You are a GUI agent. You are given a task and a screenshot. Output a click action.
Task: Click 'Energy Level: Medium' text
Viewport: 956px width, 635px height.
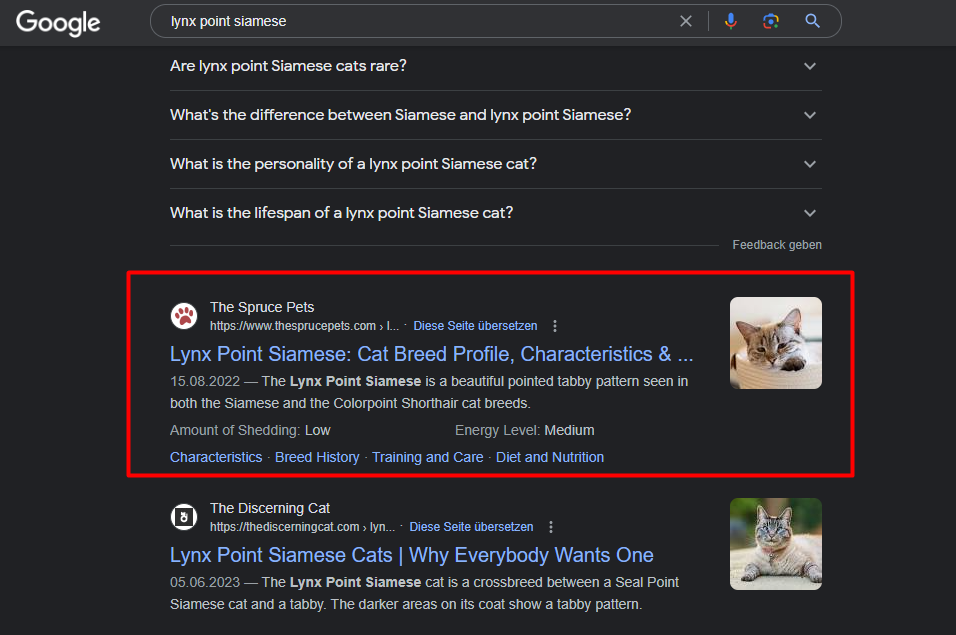pyautogui.click(x=524, y=430)
